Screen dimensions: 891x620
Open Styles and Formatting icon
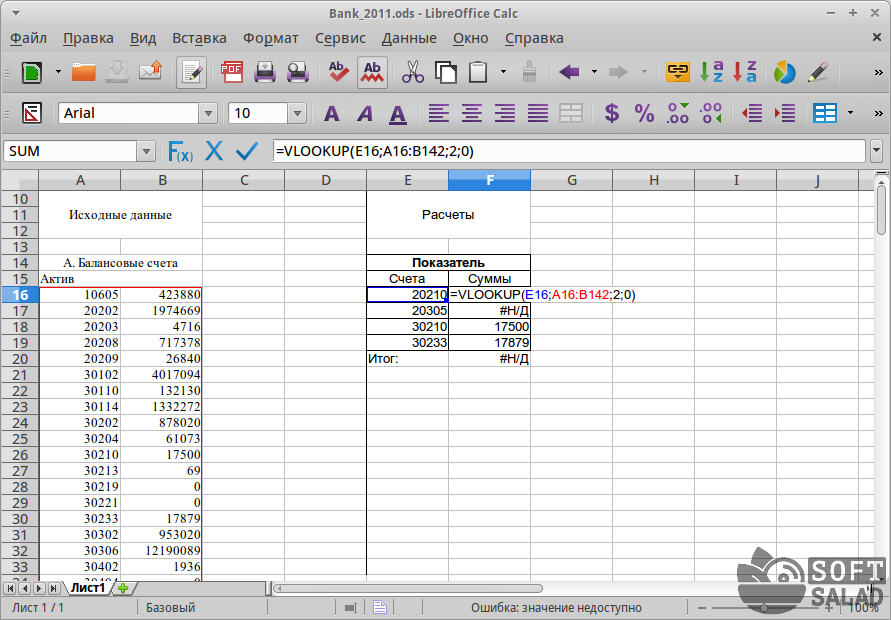(32, 113)
